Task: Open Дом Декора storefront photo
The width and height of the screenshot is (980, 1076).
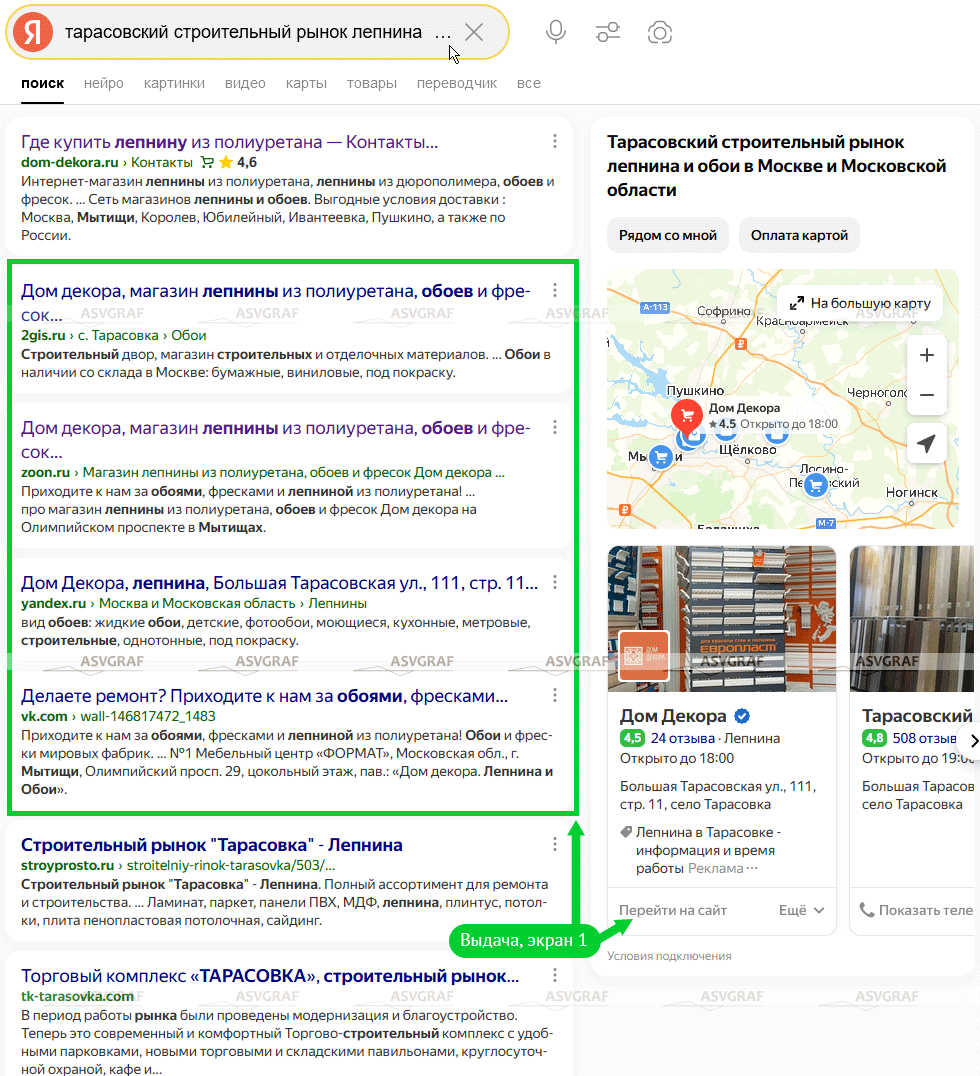Action: [722, 618]
